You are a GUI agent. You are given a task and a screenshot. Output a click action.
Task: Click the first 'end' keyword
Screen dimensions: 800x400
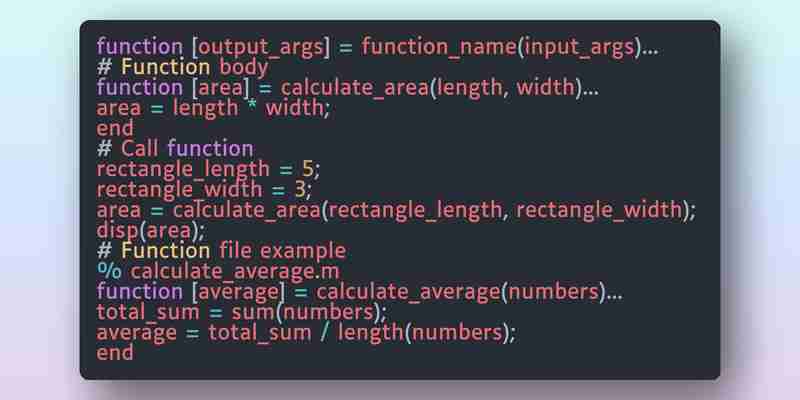coord(115,129)
